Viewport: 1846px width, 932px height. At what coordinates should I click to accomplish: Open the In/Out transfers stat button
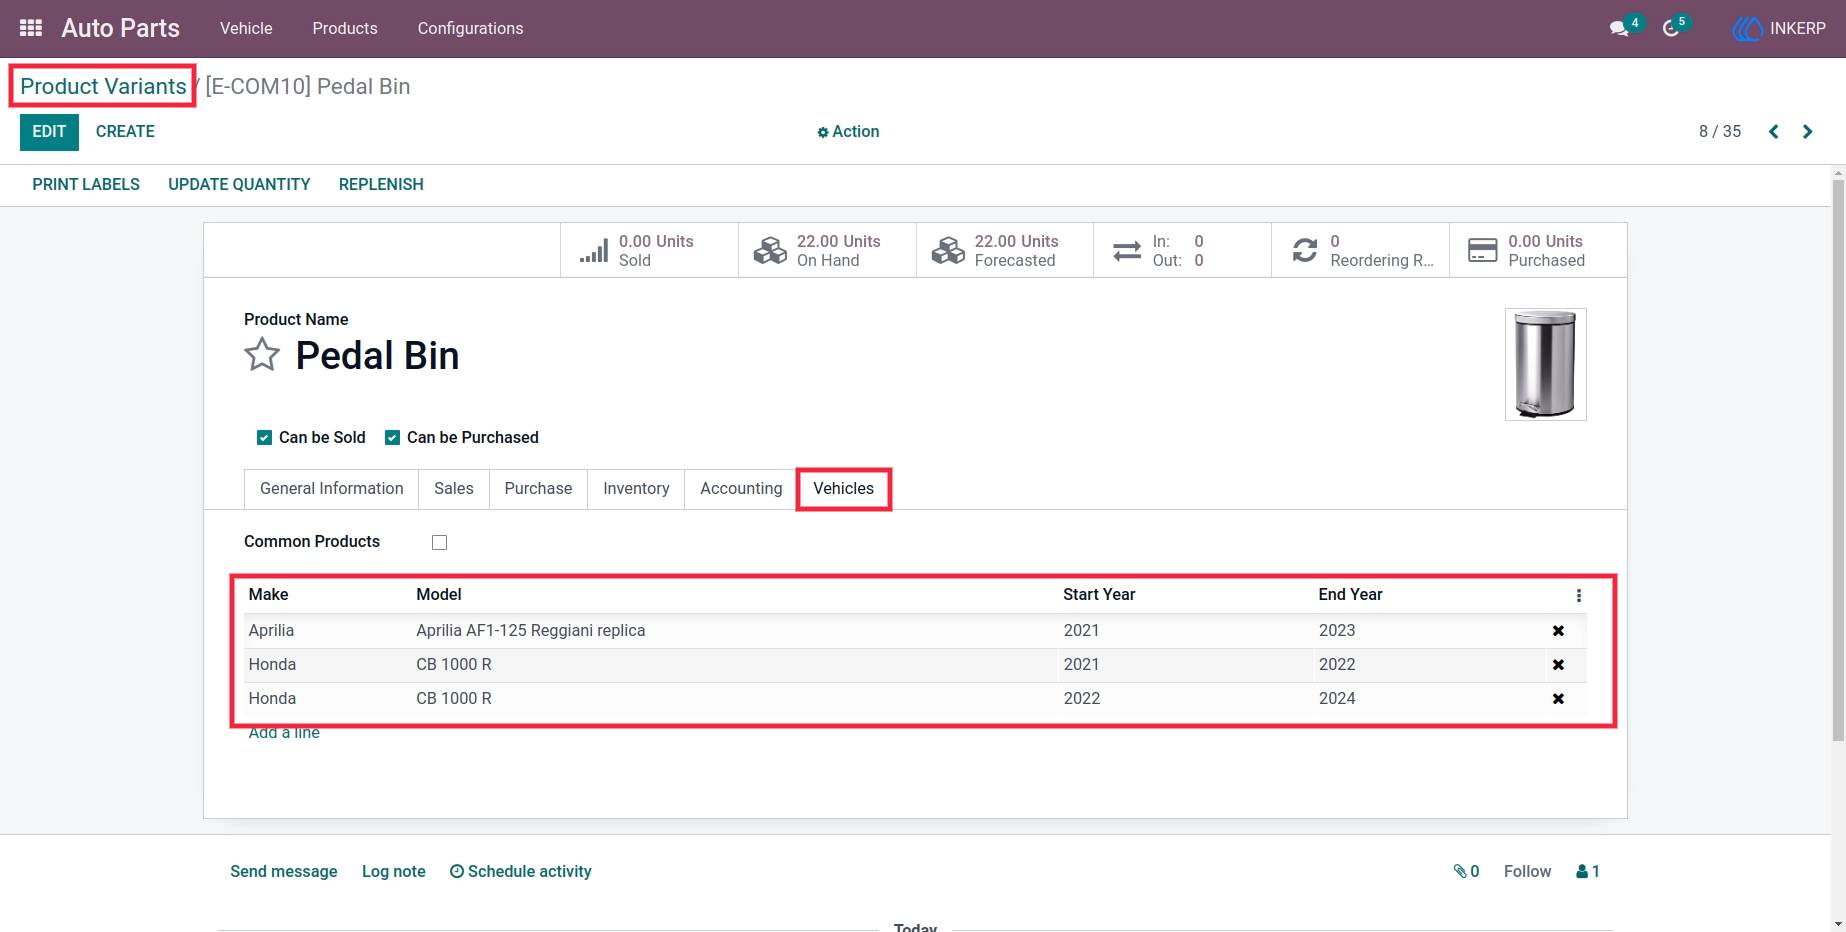tap(1183, 250)
